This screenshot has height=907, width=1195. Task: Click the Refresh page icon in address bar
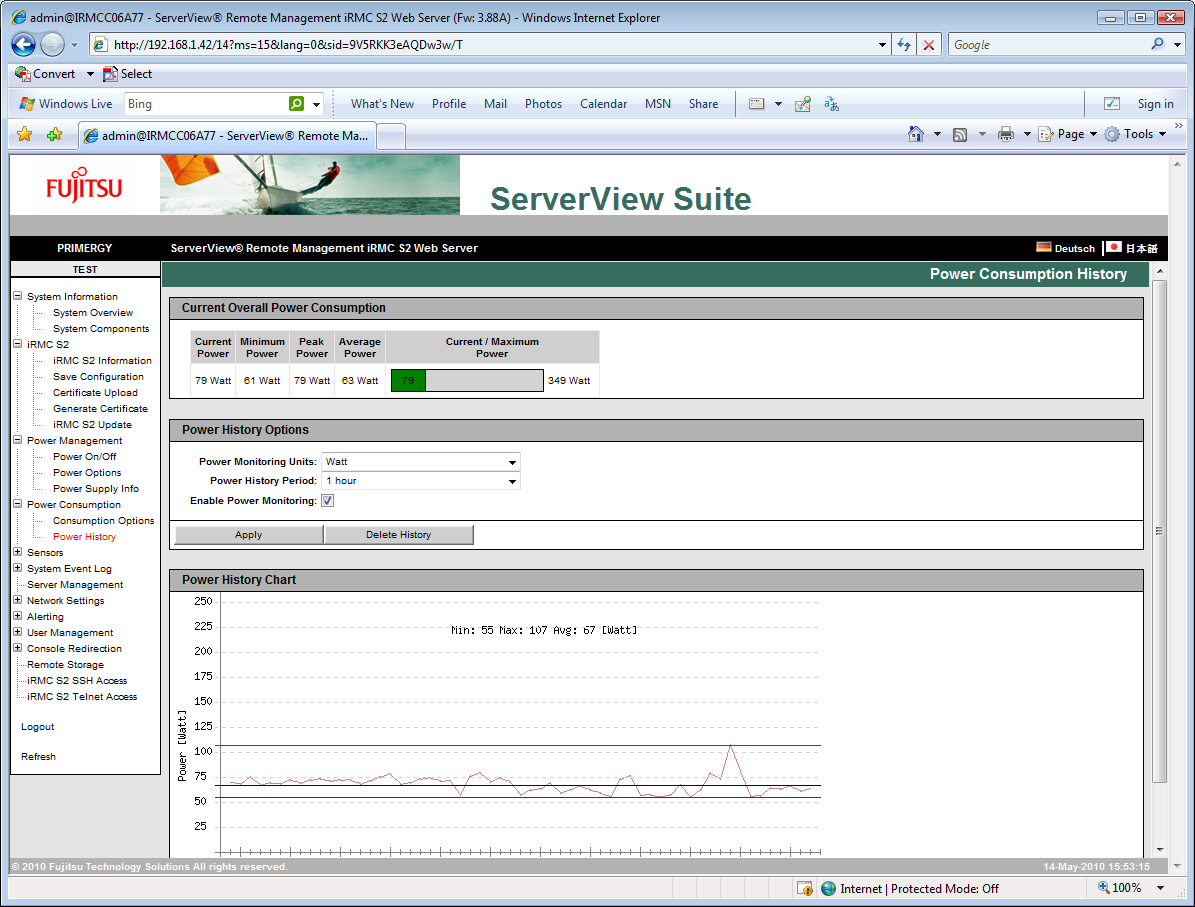pos(904,45)
